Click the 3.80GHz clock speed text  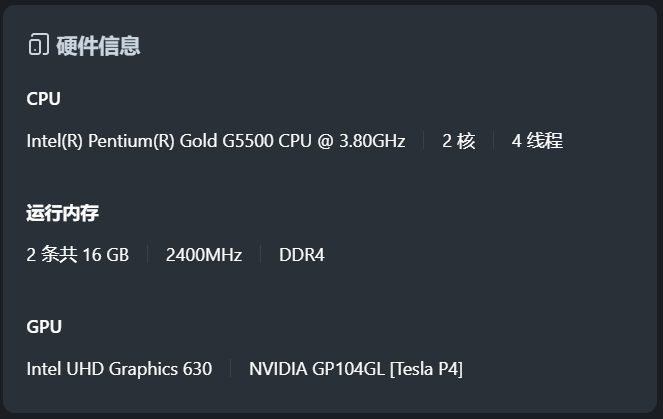[x=372, y=141]
